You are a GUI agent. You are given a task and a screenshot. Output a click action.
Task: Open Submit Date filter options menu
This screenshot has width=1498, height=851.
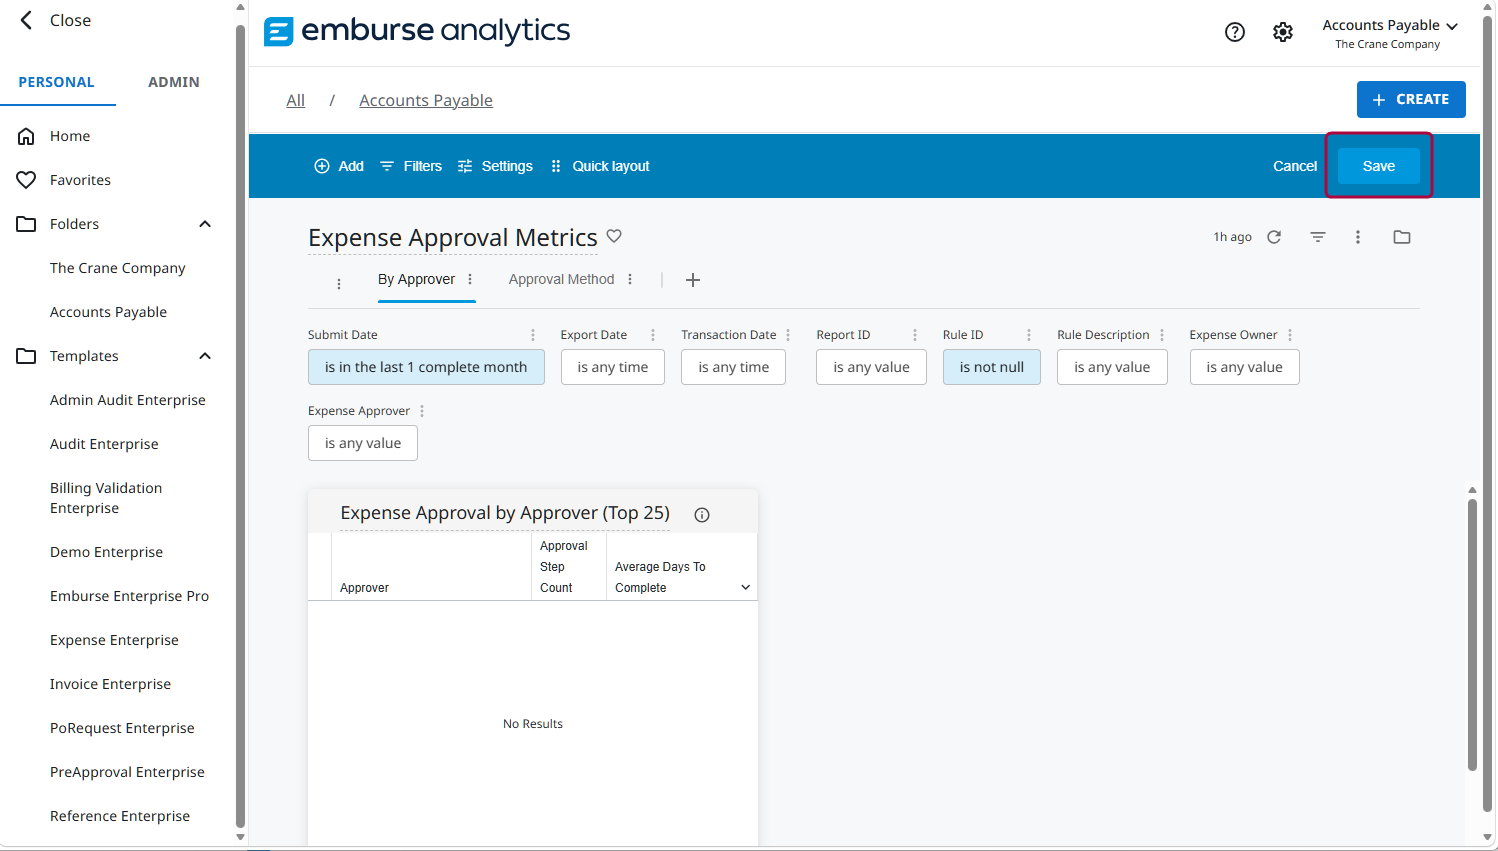pos(533,335)
